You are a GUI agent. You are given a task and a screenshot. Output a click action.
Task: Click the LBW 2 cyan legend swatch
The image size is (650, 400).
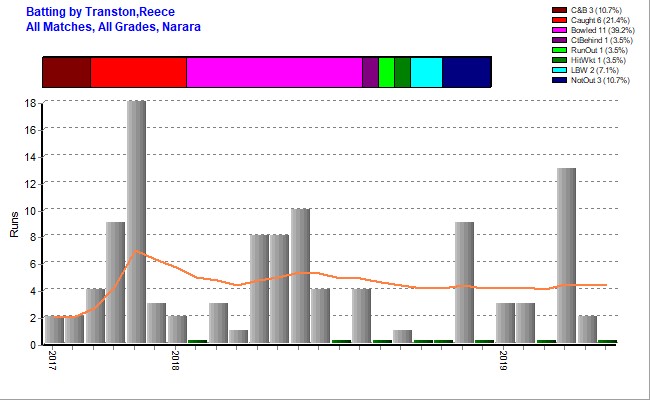click(x=559, y=70)
